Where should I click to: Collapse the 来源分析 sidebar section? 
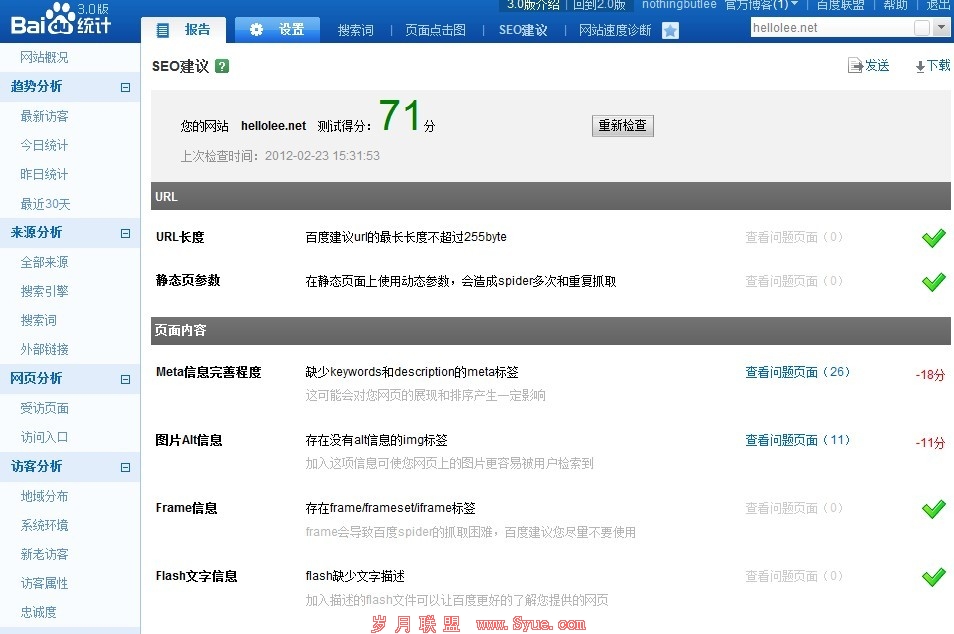pyautogui.click(x=125, y=233)
